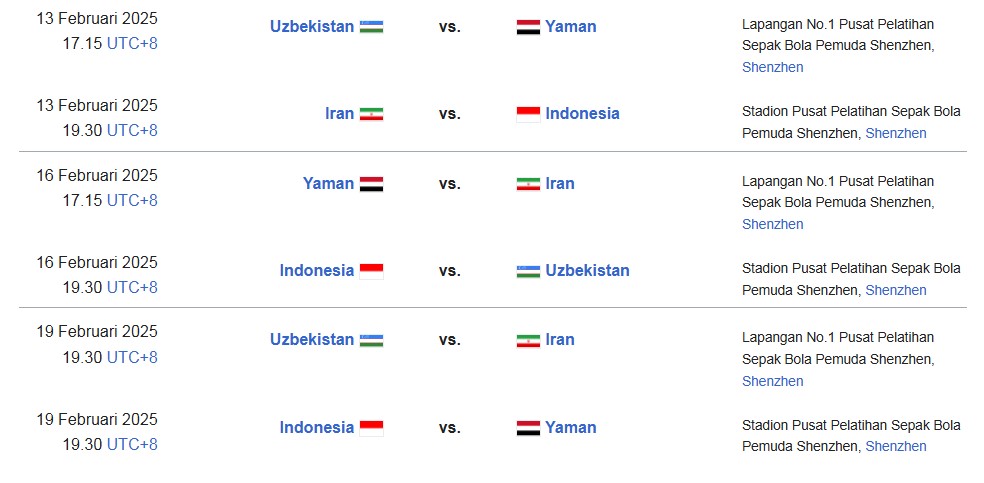Open Yaman link in the Uzbekistan vs. Yaman match
984x483 pixels.
(570, 26)
